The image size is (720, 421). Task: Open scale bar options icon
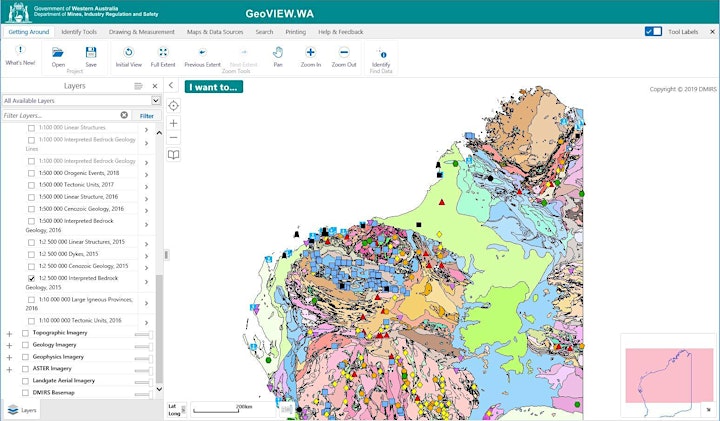coord(287,409)
